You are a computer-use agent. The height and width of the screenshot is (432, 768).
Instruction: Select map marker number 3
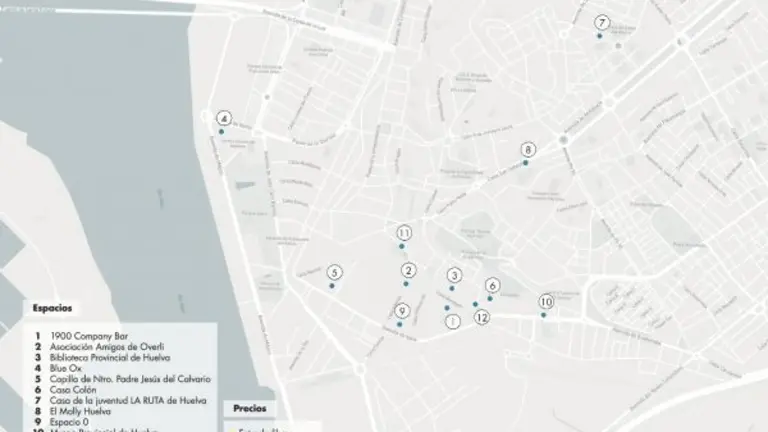(454, 275)
